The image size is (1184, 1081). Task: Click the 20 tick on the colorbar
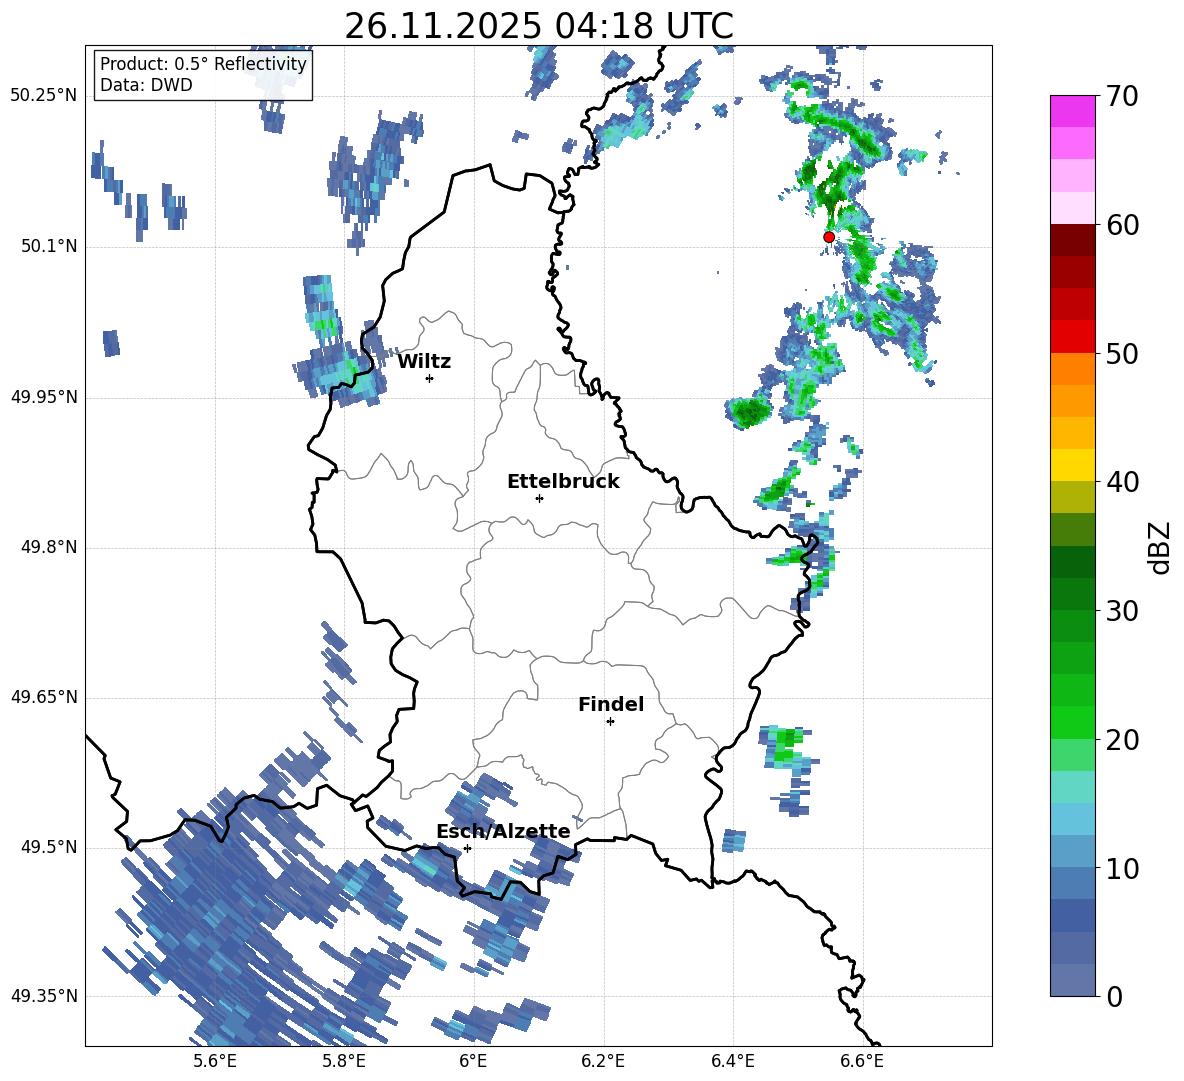[x=1122, y=739]
